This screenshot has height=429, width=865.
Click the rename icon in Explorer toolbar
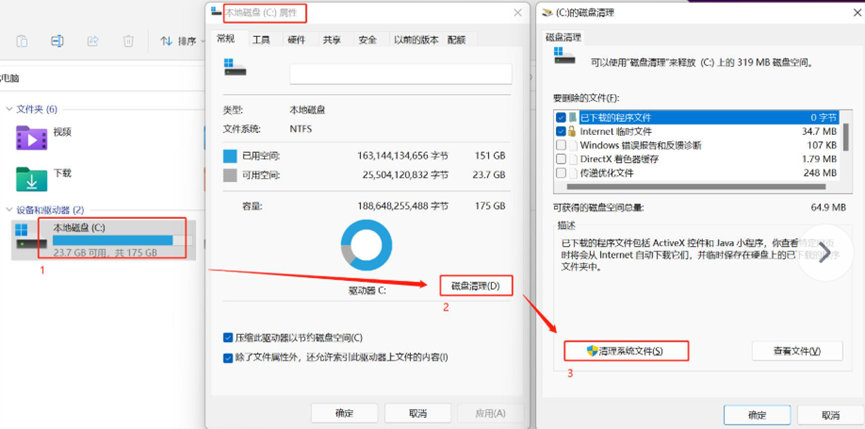(57, 41)
